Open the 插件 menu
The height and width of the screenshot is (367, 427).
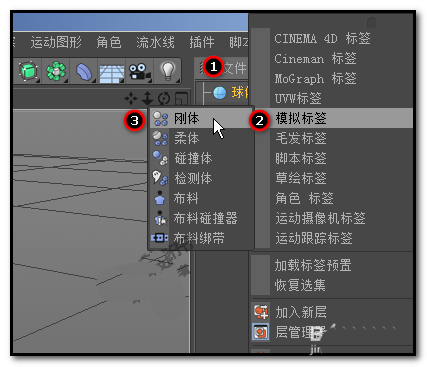coord(202,42)
